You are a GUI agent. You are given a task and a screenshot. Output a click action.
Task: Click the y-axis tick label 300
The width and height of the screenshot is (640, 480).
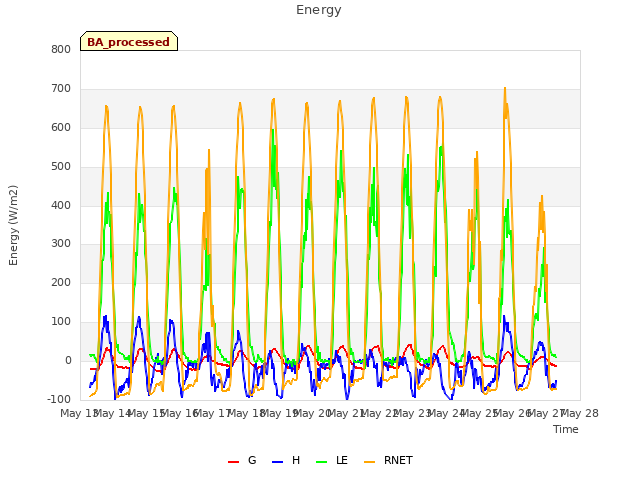coord(61,244)
